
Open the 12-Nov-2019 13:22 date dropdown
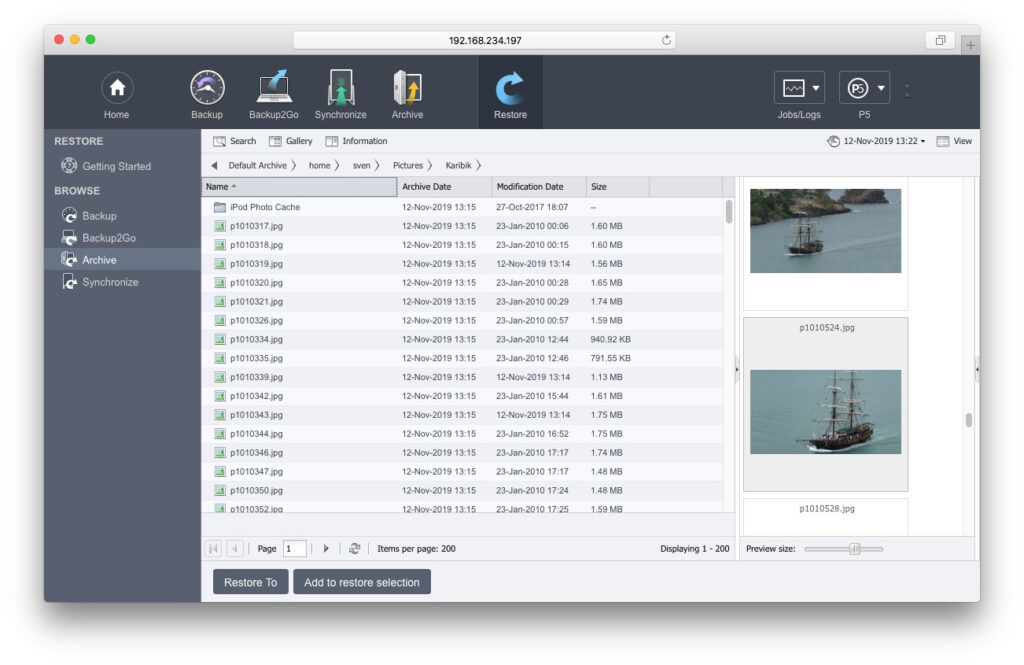876,141
